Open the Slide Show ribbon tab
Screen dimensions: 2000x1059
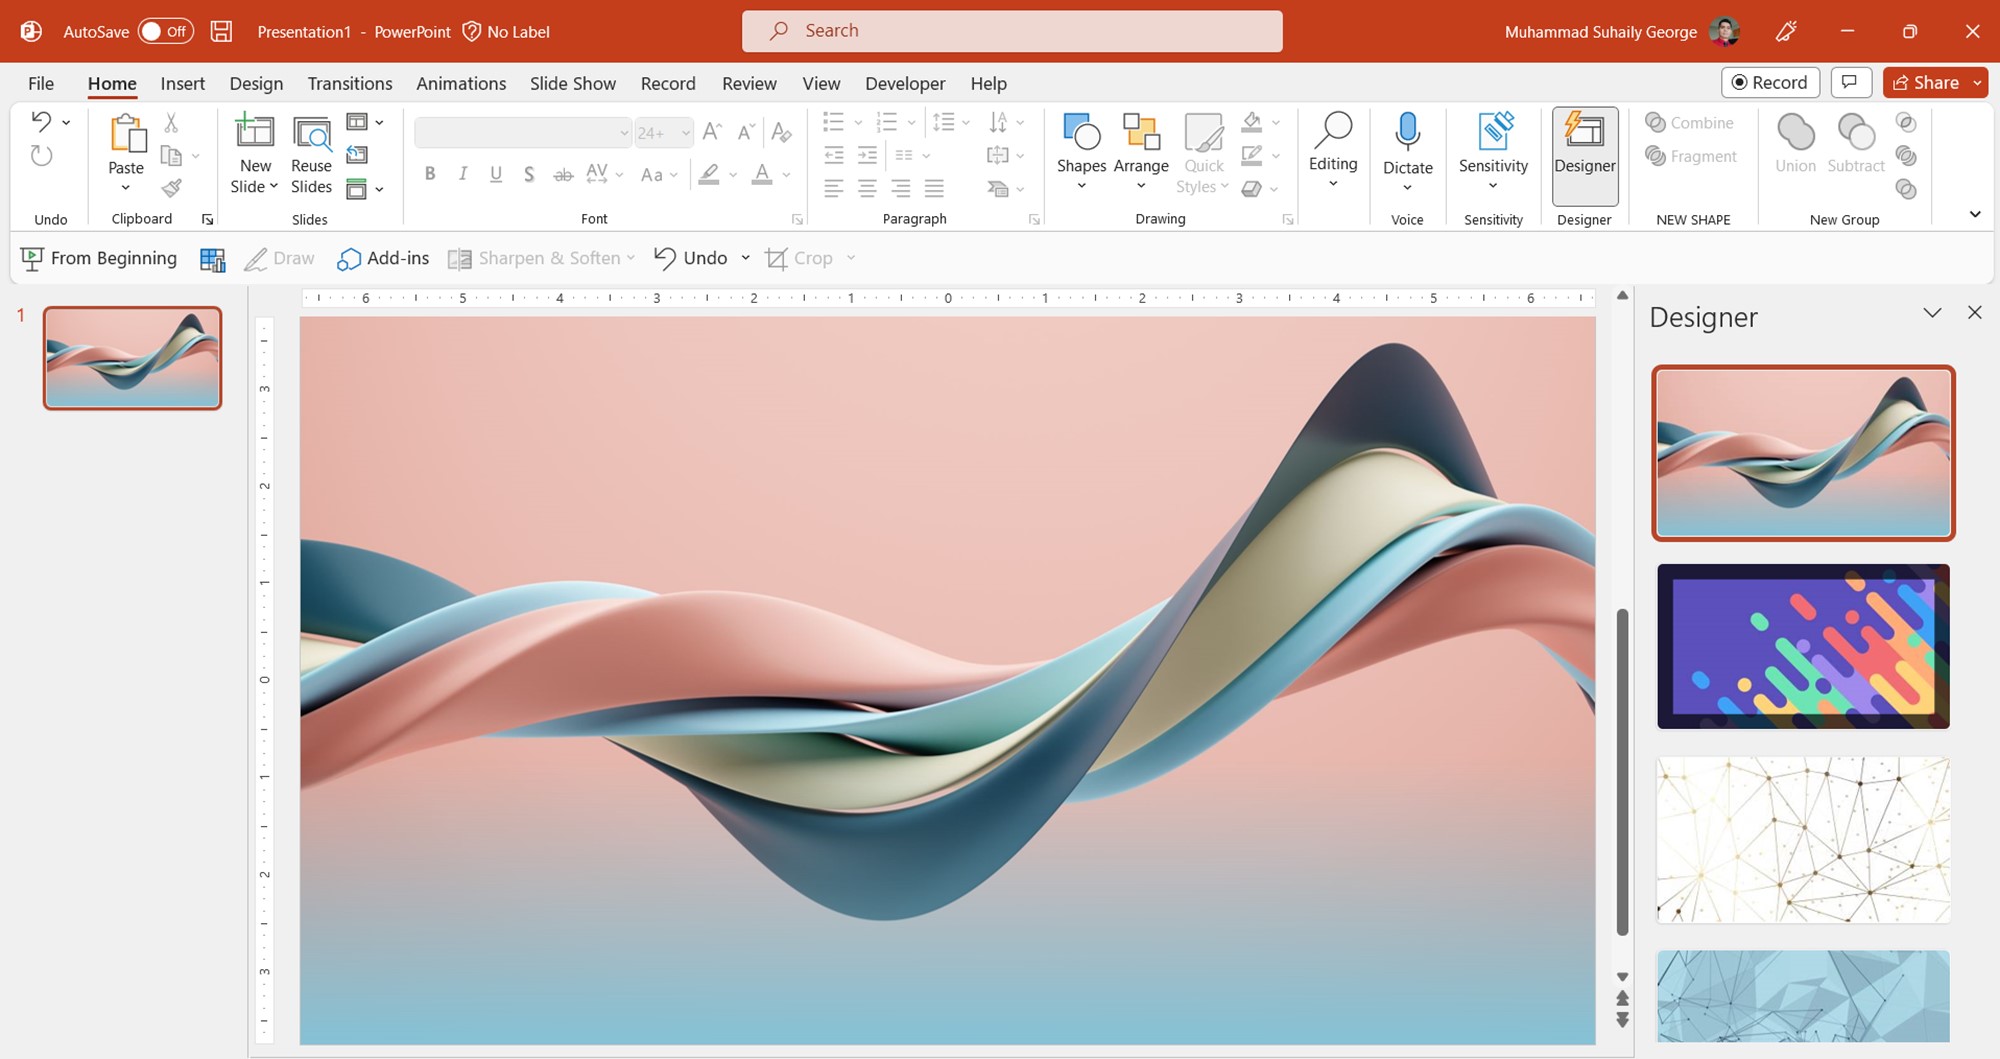[x=572, y=83]
